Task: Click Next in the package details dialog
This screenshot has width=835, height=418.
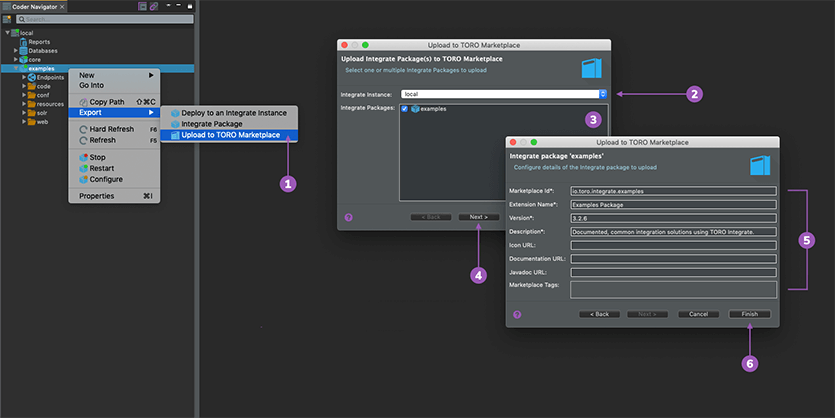Action: click(648, 314)
